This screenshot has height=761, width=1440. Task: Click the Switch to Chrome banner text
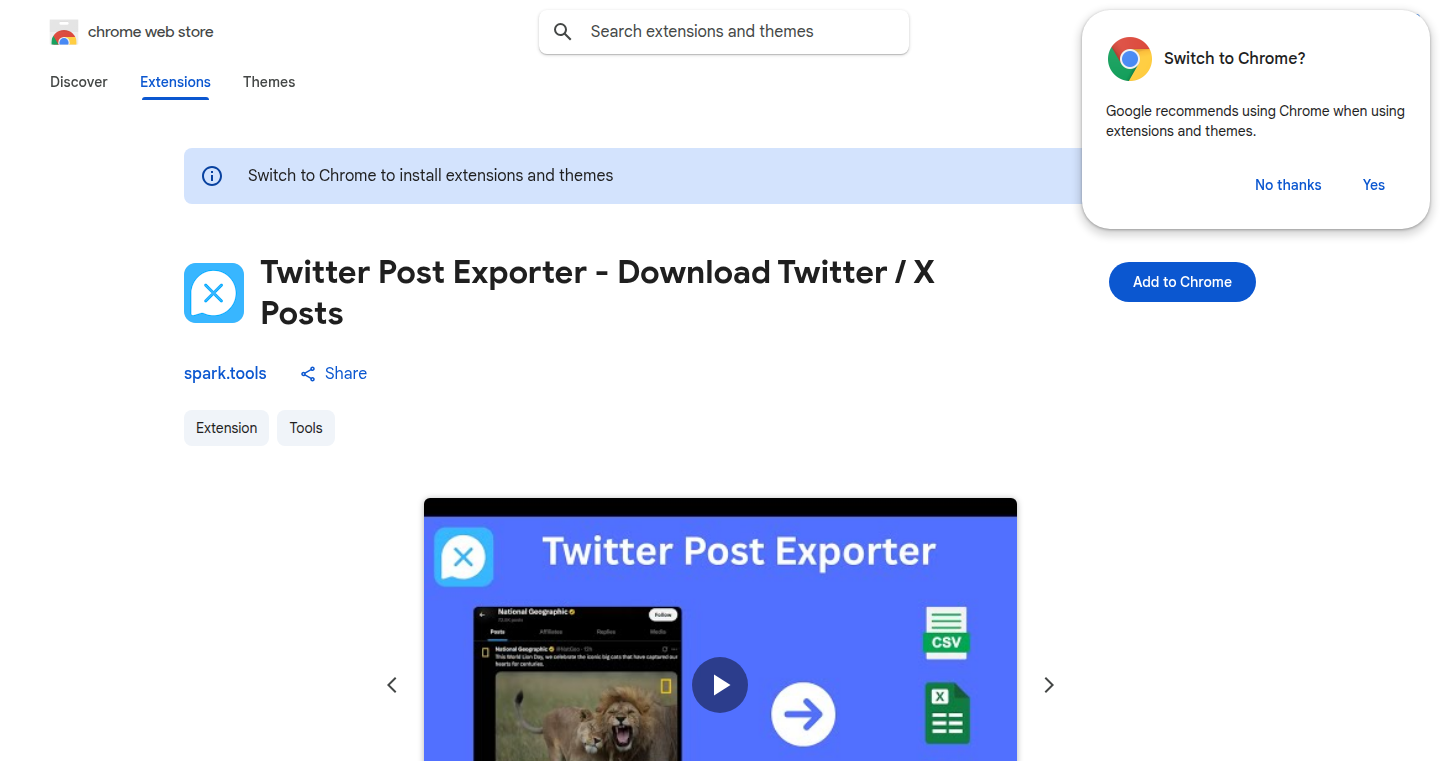pos(431,176)
